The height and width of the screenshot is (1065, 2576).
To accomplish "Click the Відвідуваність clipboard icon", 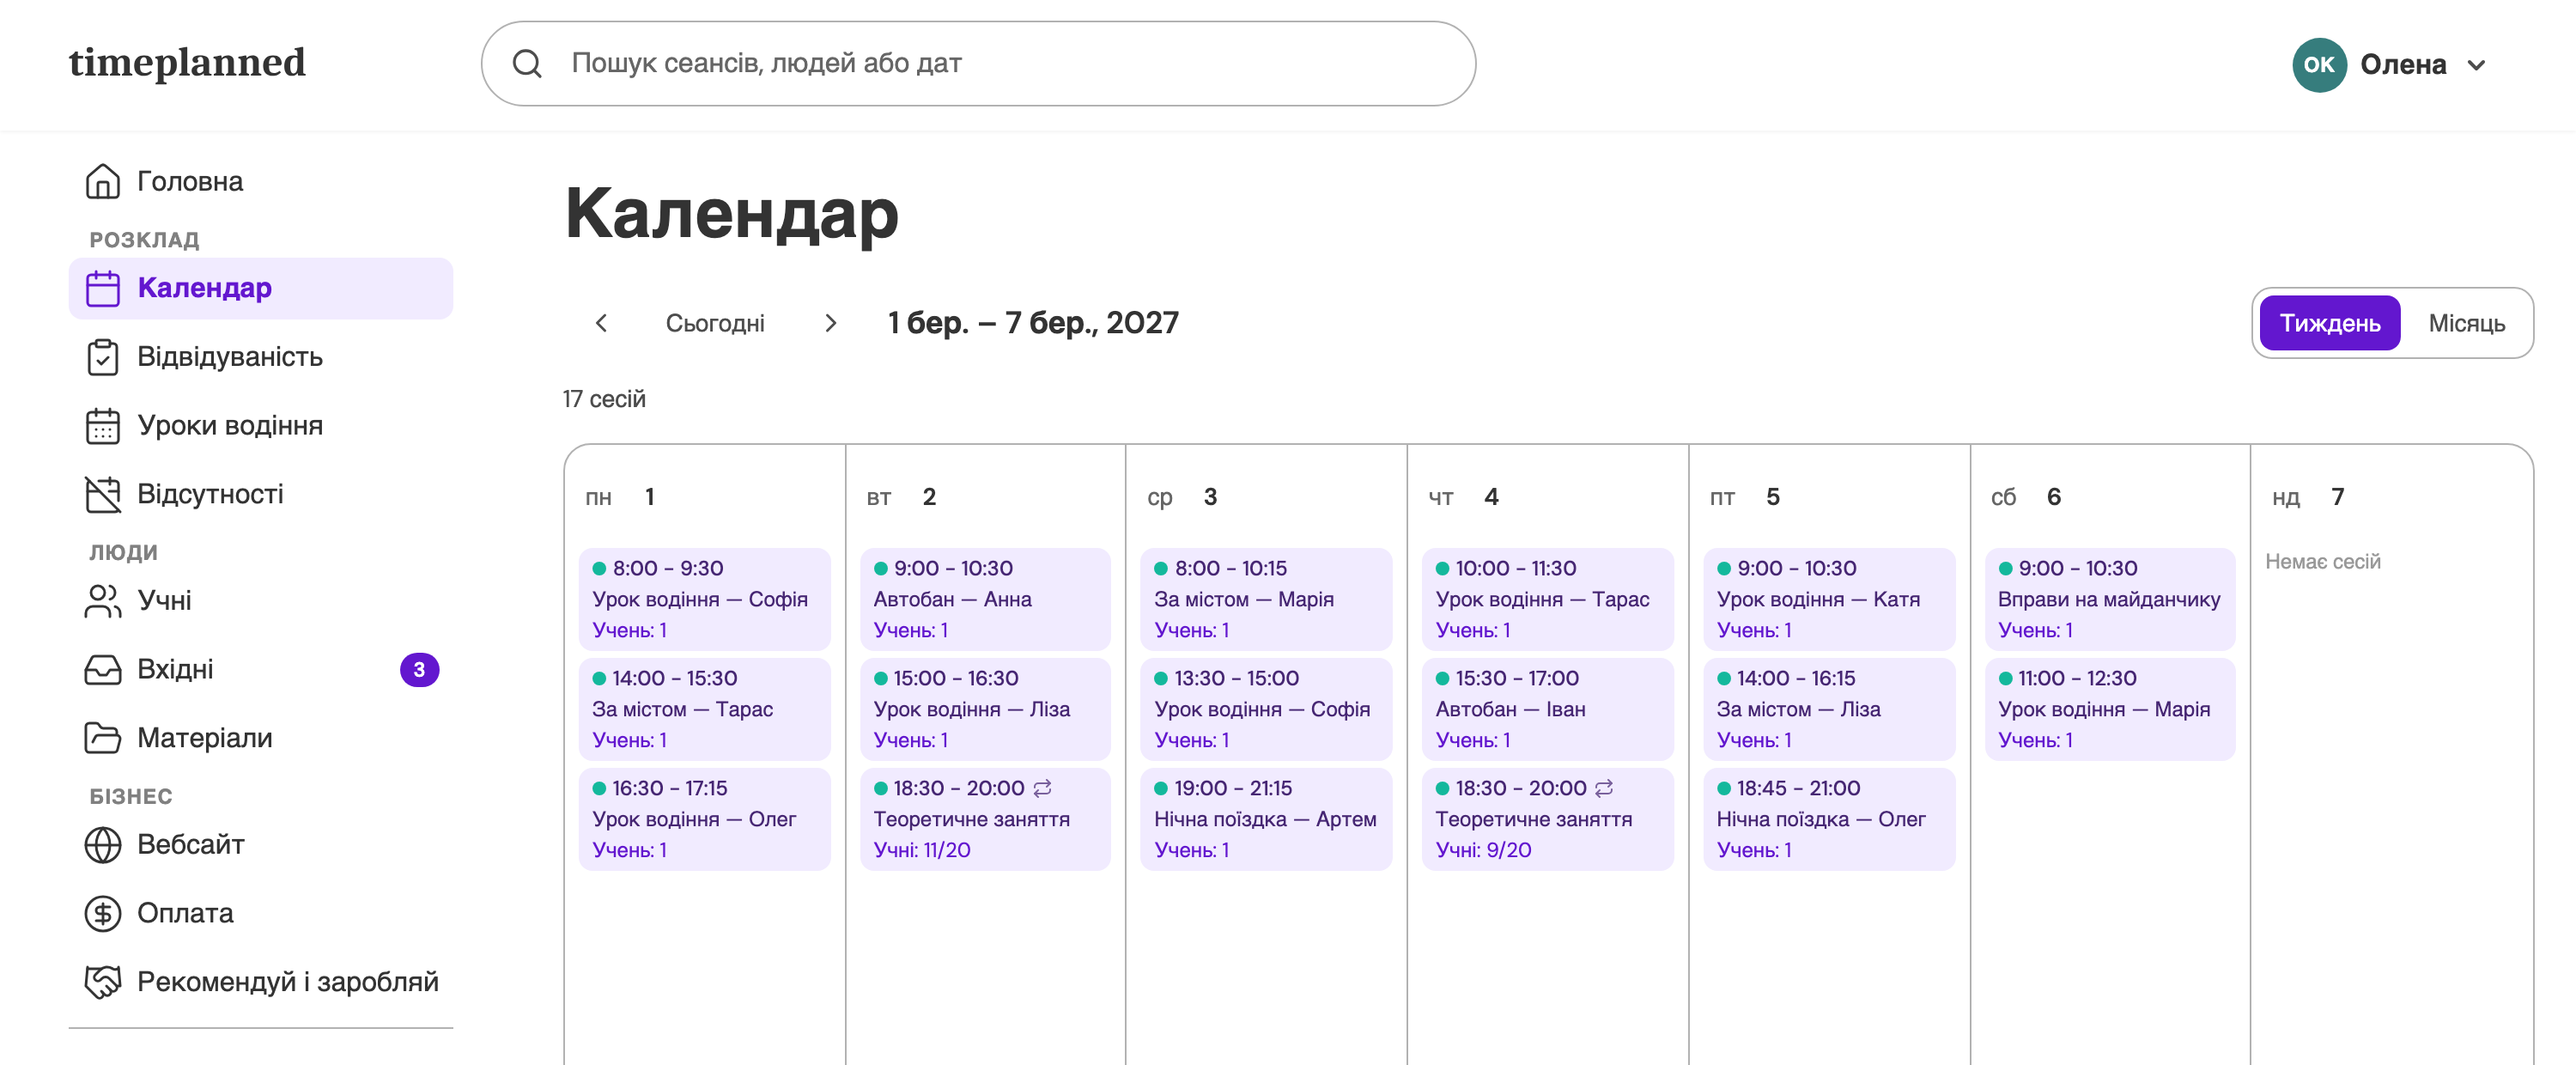I will click(103, 357).
